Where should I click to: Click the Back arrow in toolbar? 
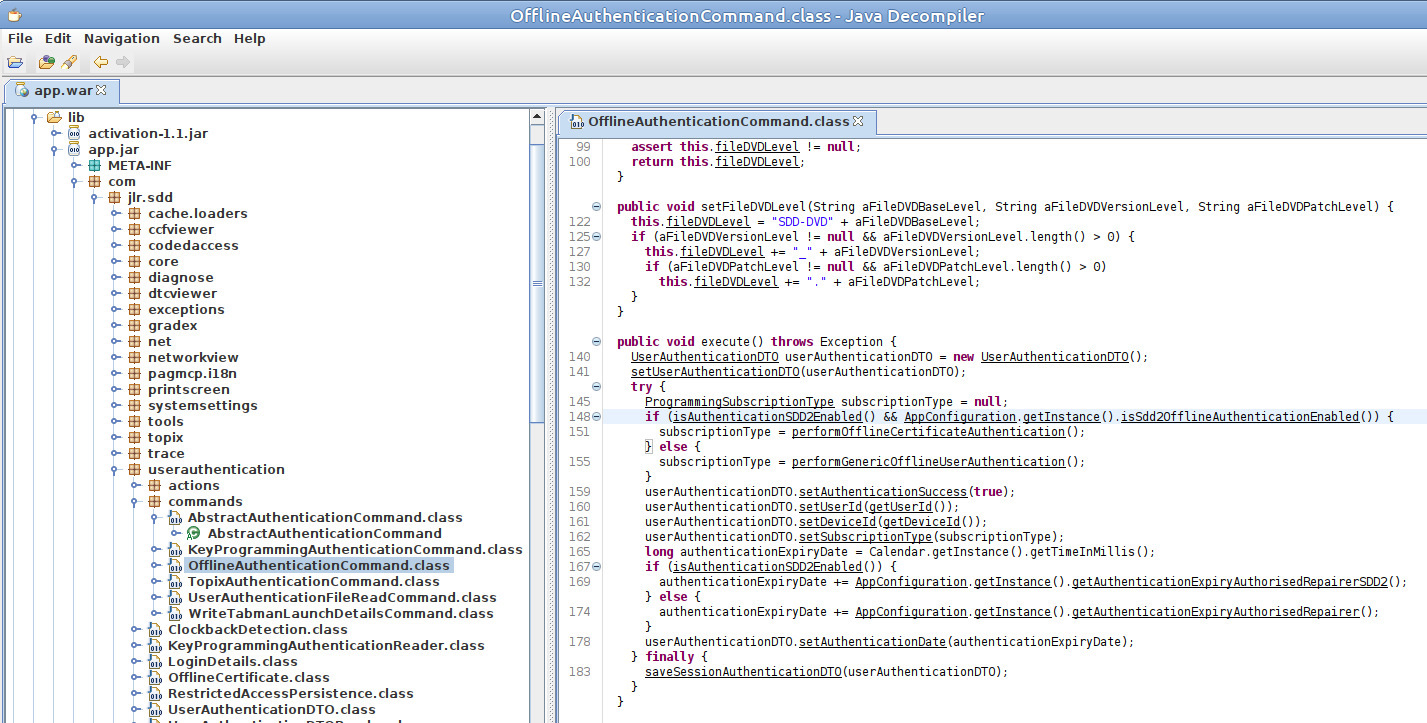pos(100,63)
